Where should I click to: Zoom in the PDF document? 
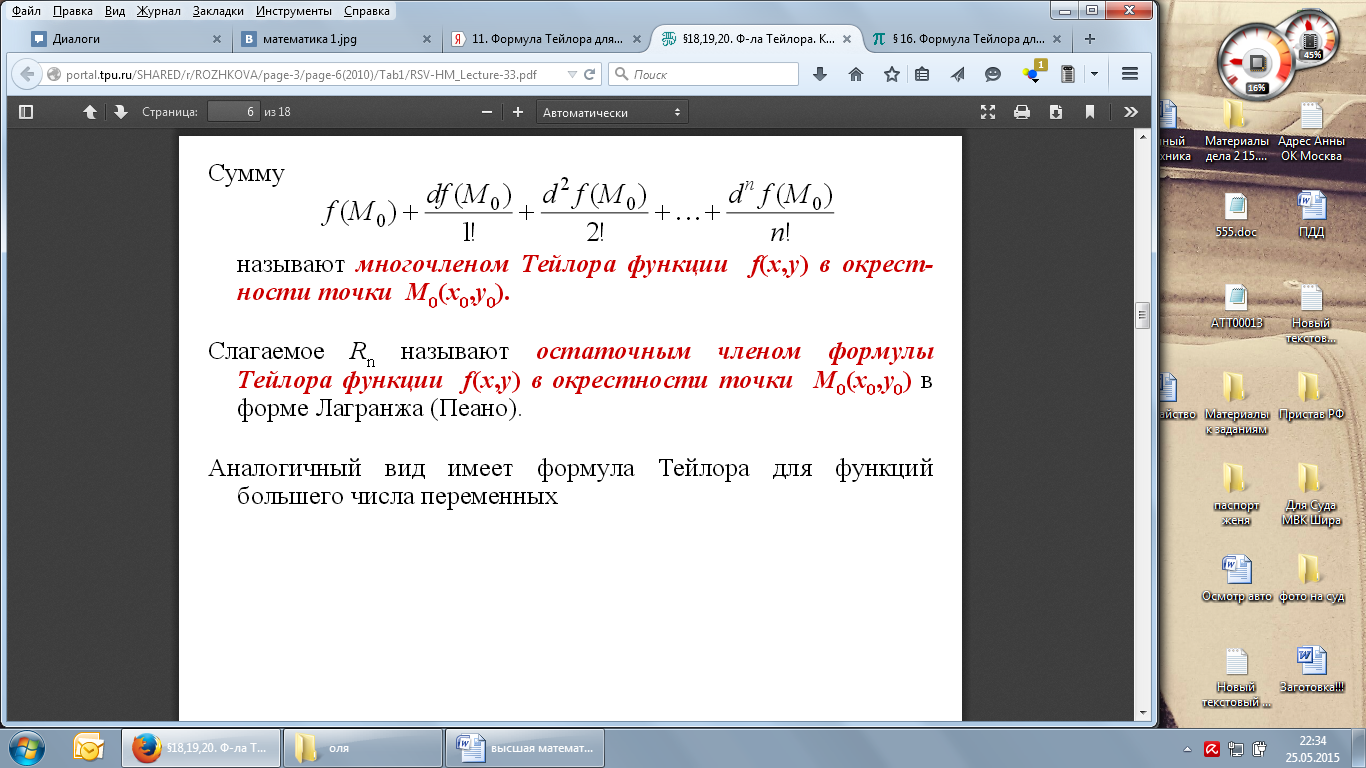(x=517, y=112)
